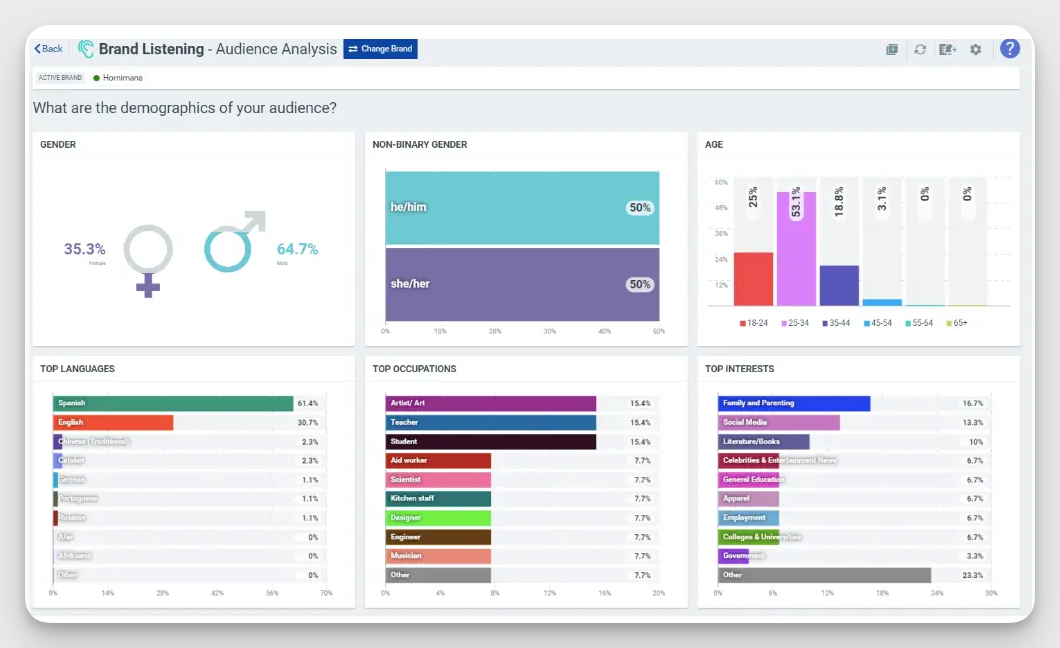The width and height of the screenshot is (1060, 648).
Task: Go Back using the back link
Action: click(48, 49)
